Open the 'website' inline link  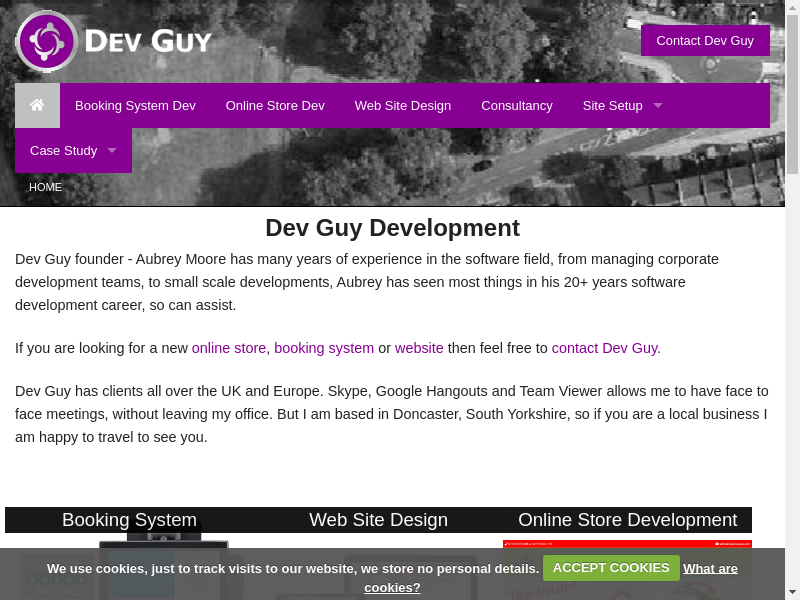tap(419, 348)
